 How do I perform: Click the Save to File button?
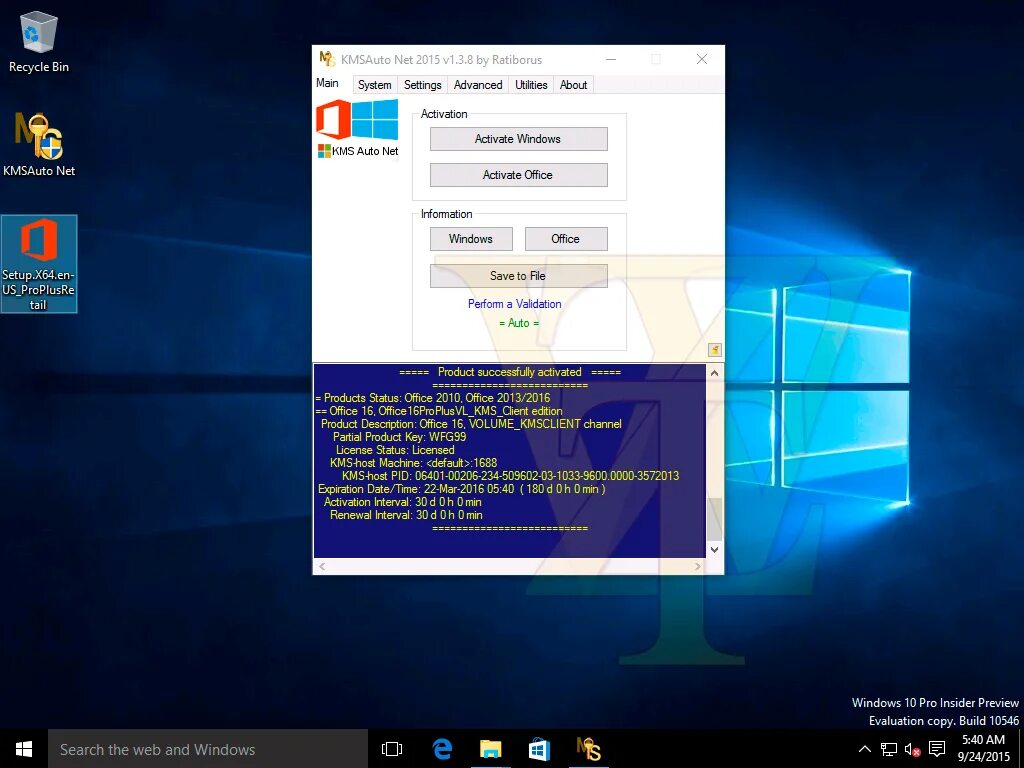(x=519, y=276)
